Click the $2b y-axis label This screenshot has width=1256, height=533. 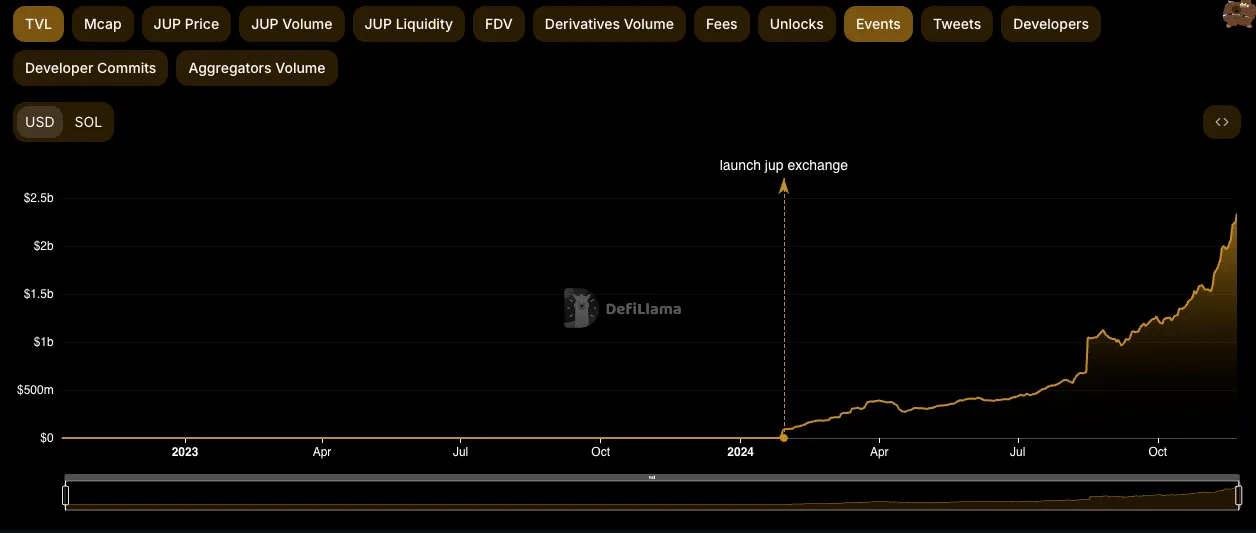(42, 246)
